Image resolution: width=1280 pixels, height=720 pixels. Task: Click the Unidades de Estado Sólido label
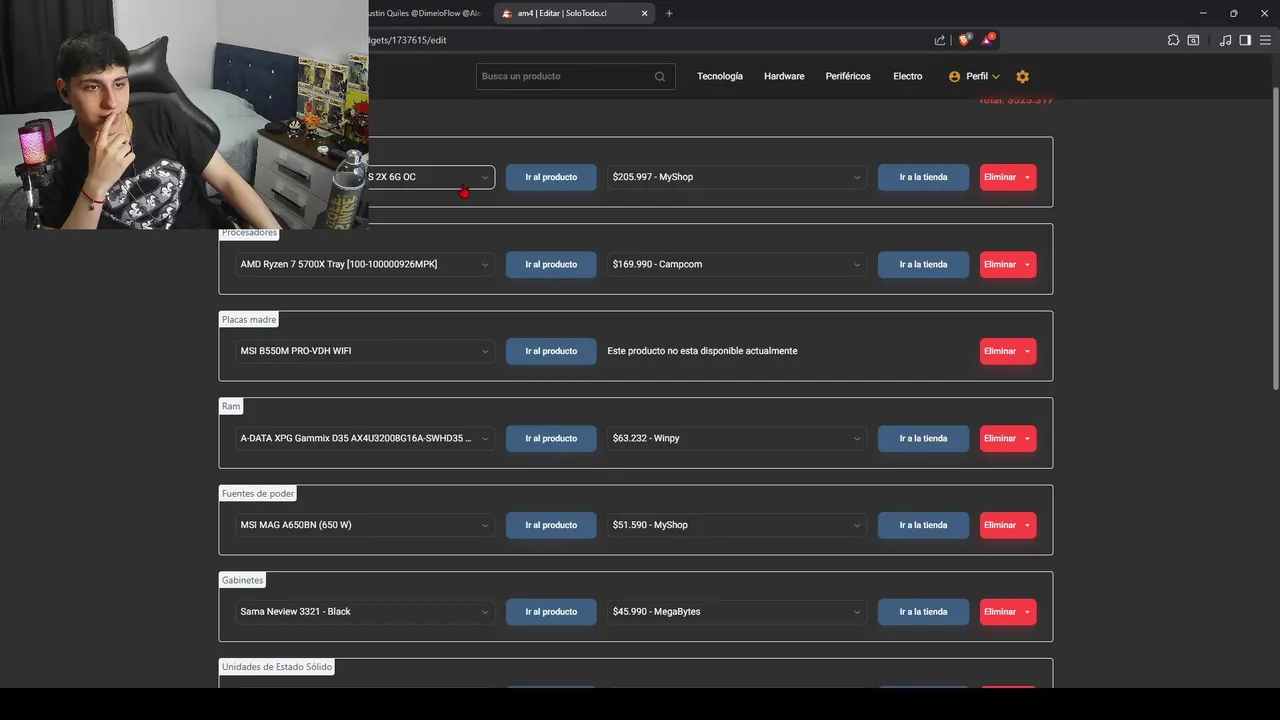pos(277,666)
